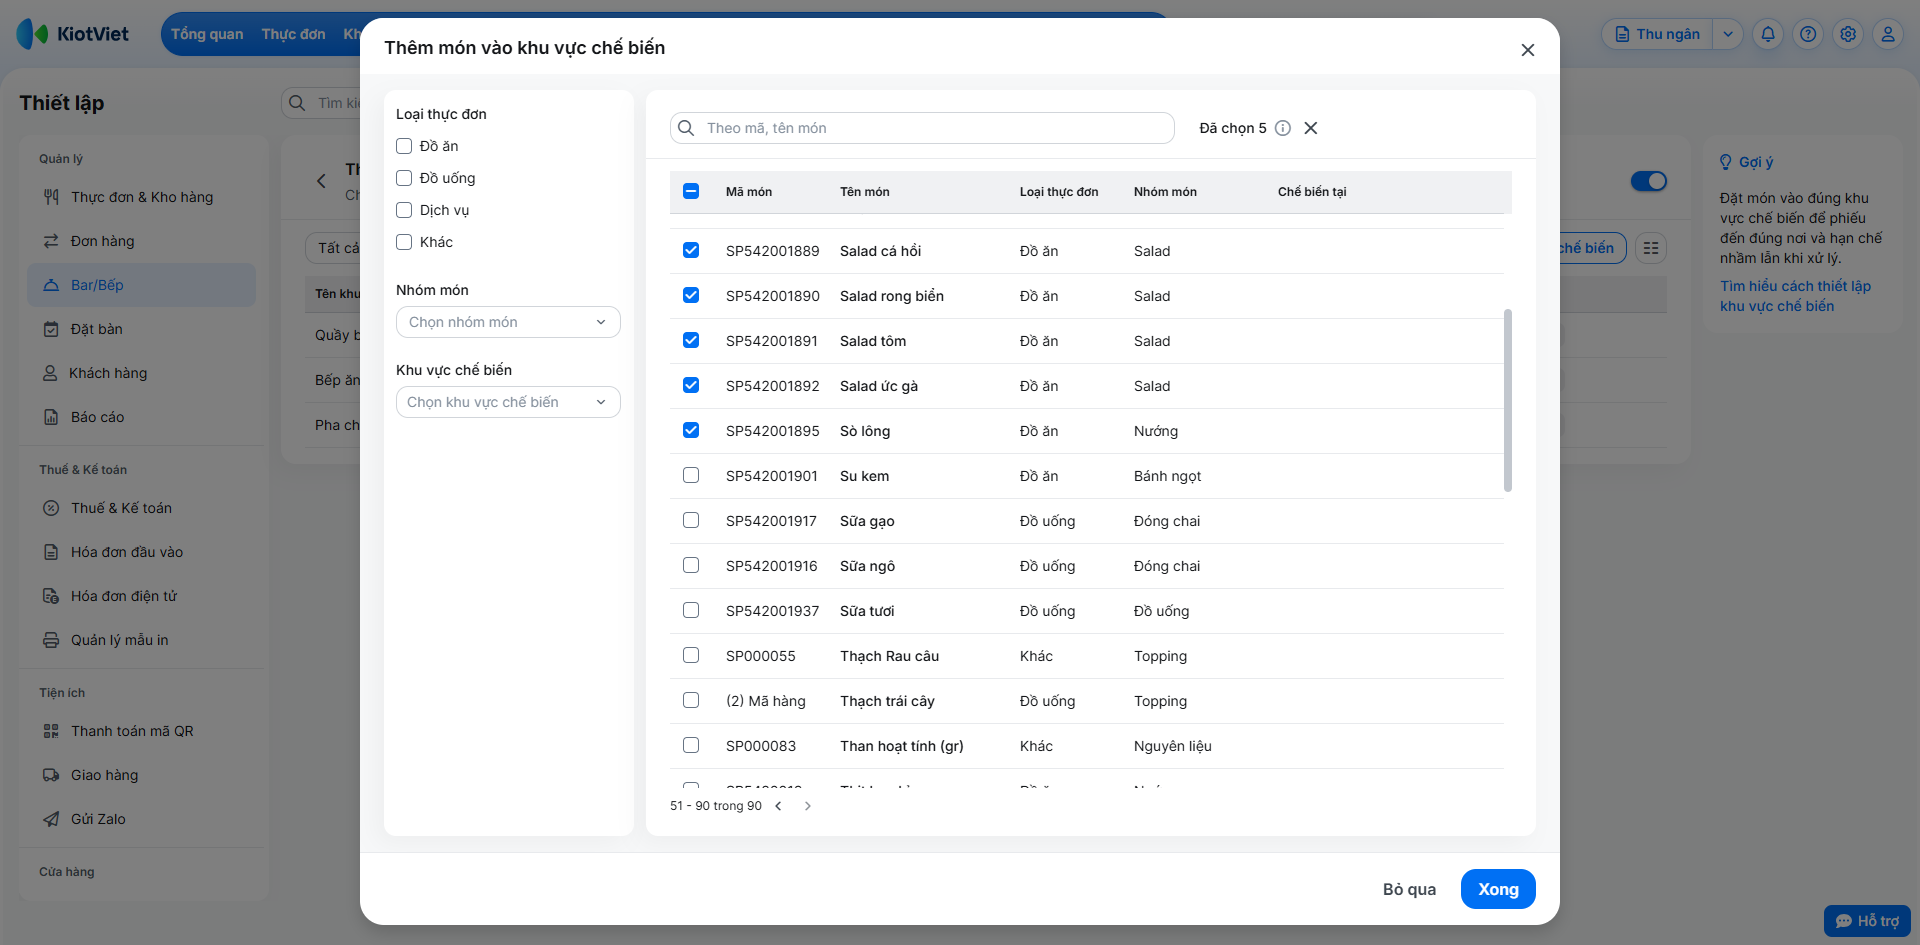This screenshot has width=1920, height=945.
Task: Open the Chọn nhóm món dropdown
Action: pos(508,322)
